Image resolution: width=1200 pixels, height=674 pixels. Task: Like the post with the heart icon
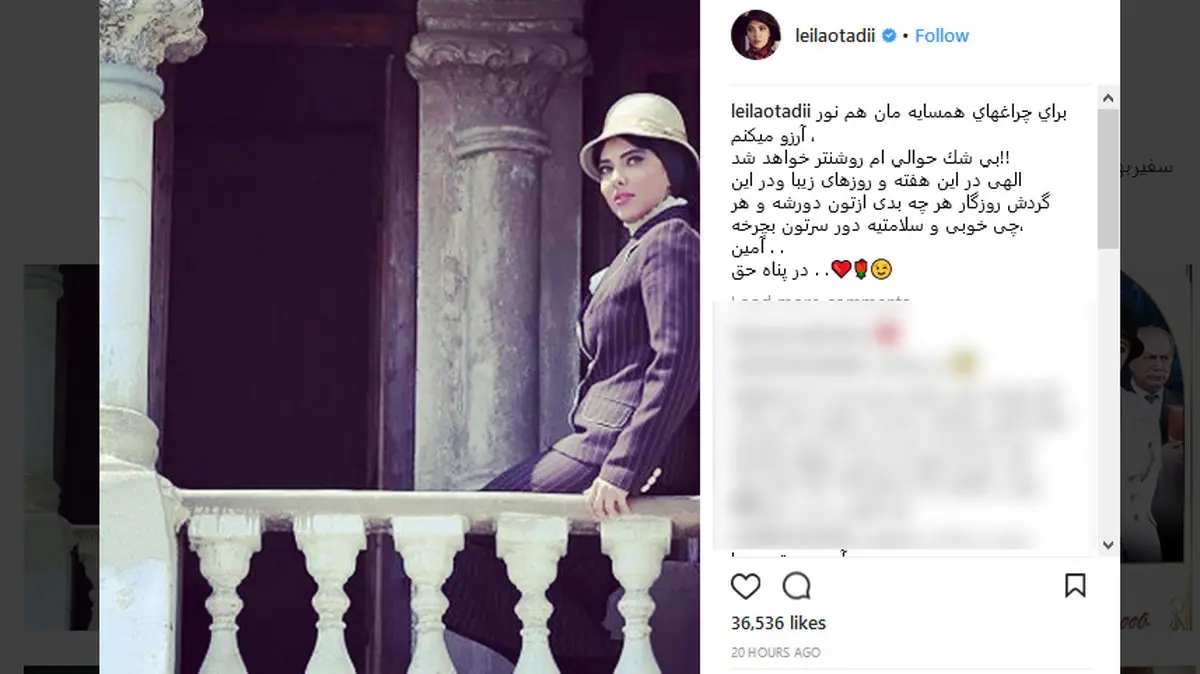[745, 586]
